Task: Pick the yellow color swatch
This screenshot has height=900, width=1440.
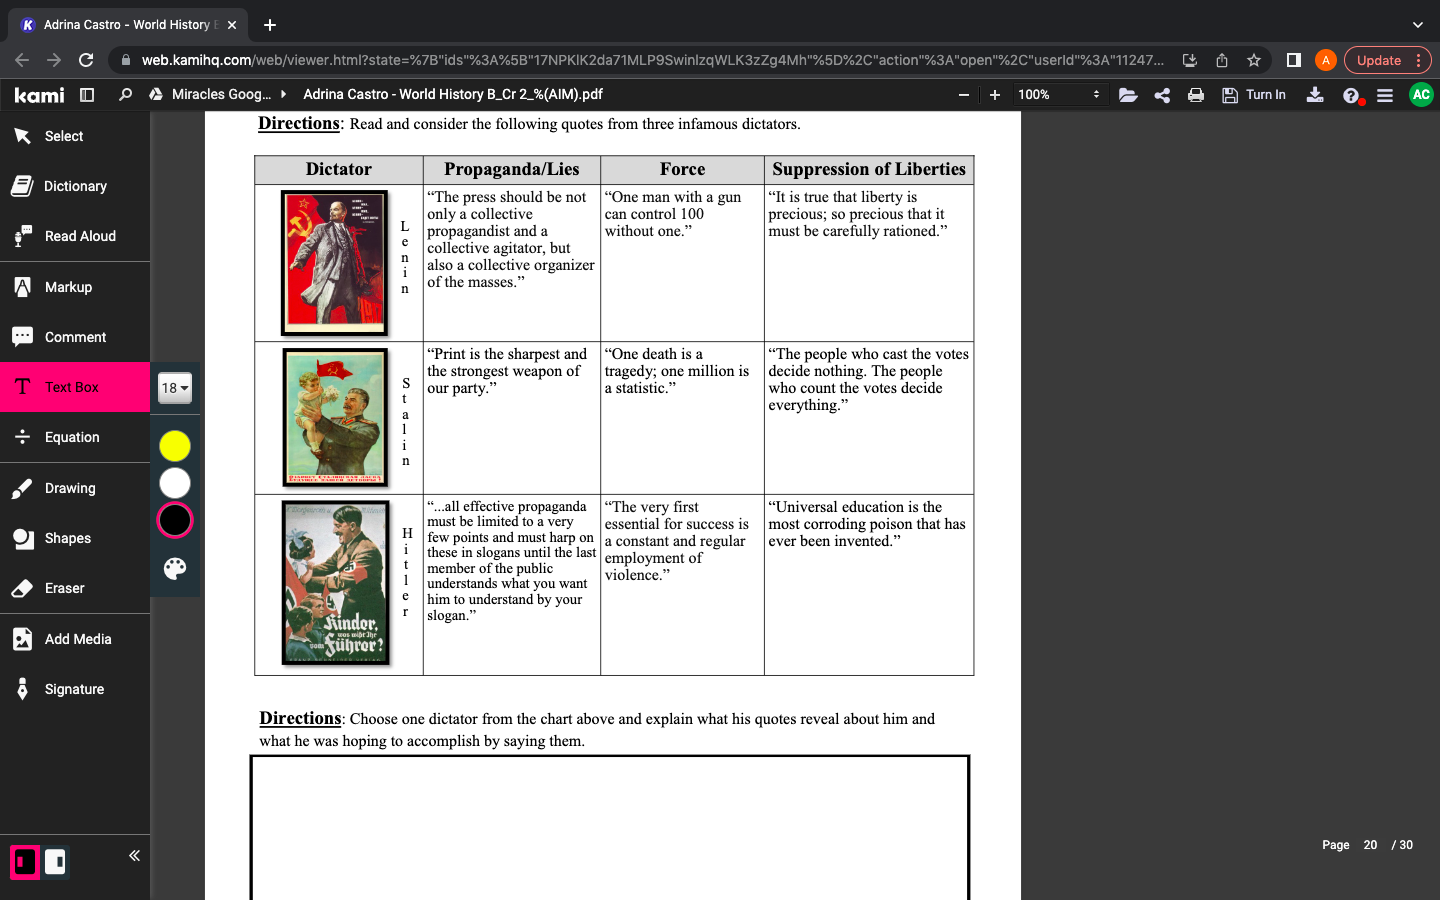Action: [x=175, y=446]
